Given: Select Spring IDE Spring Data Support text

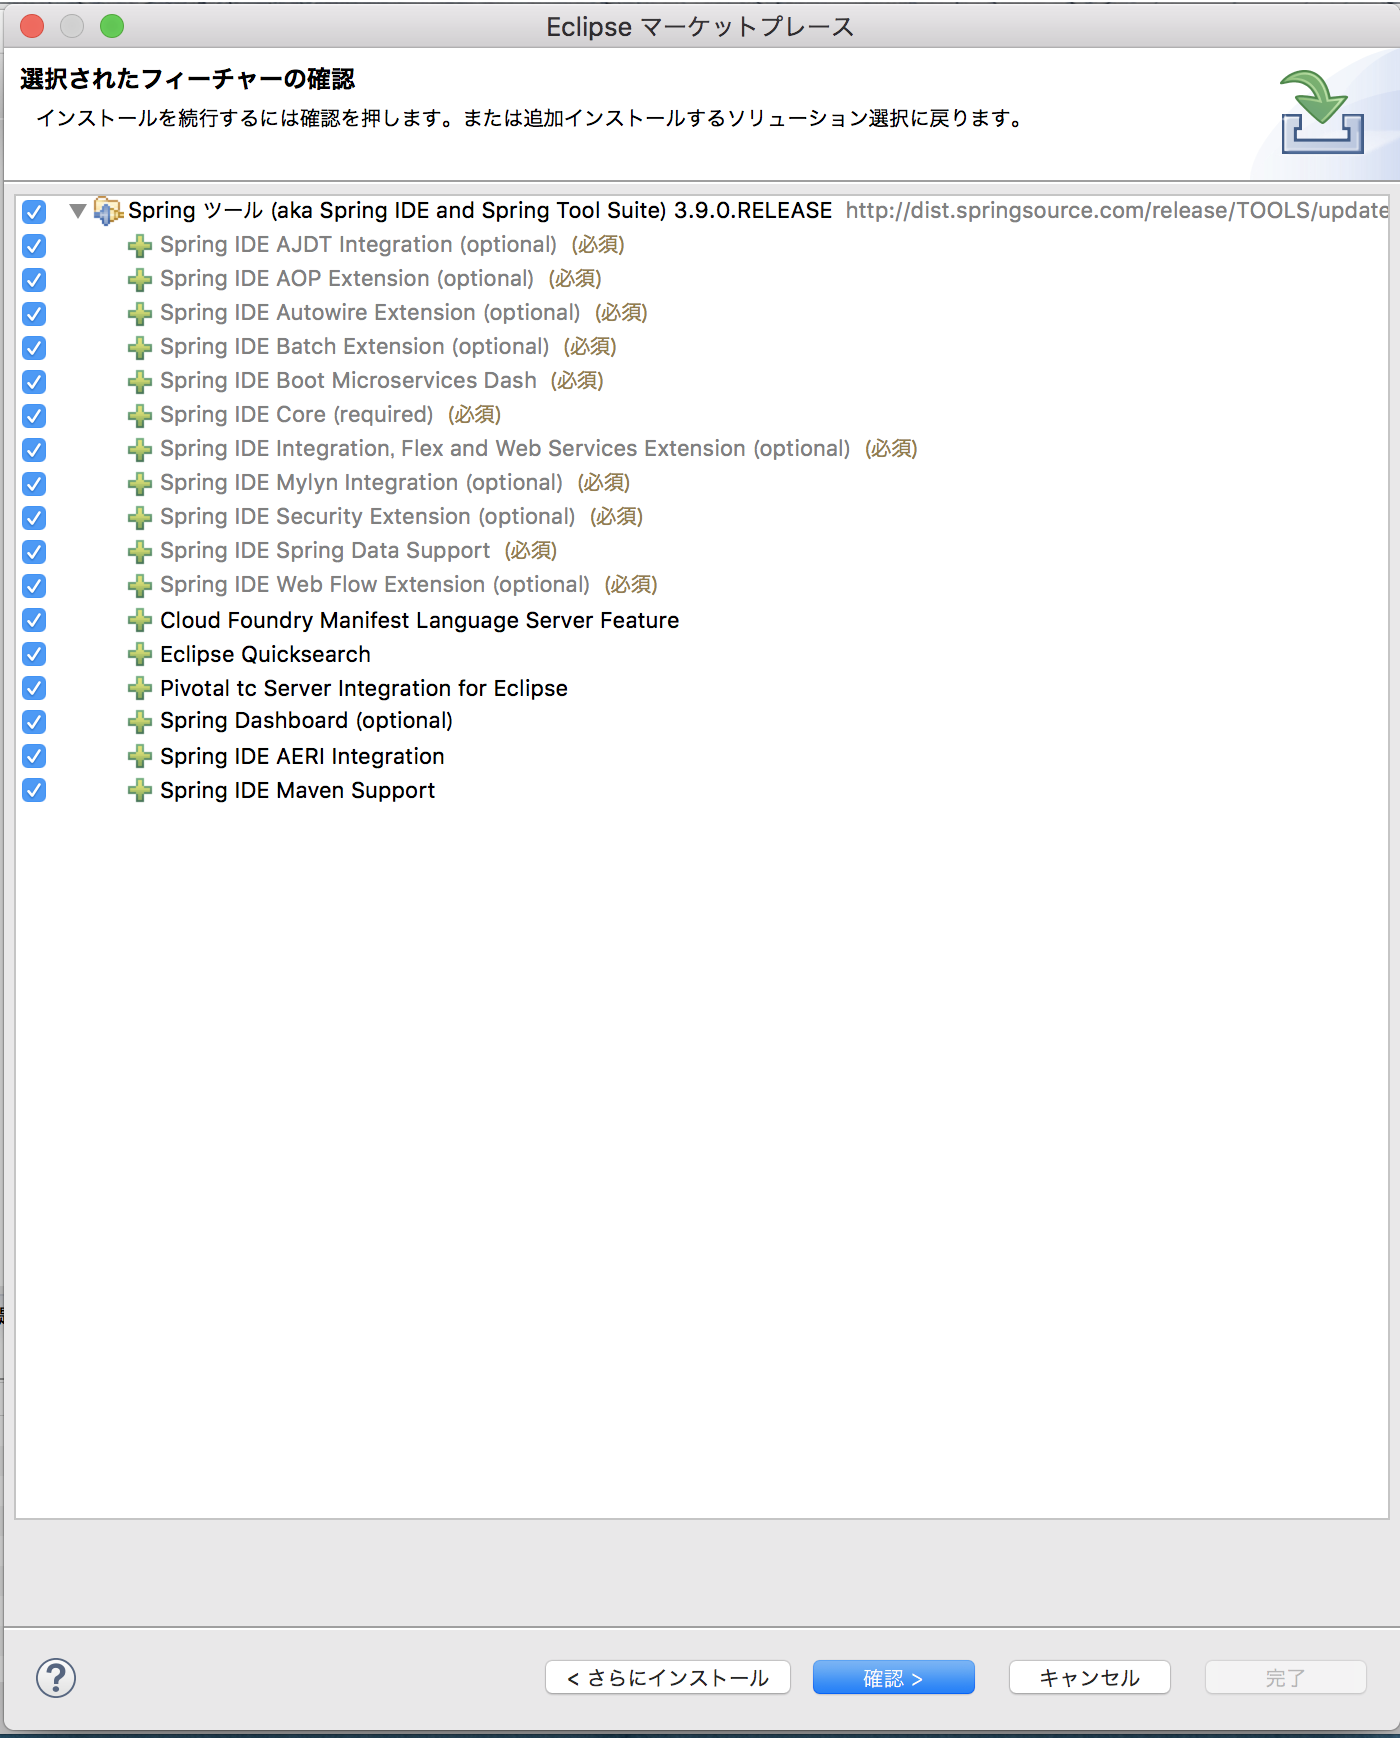Looking at the screenshot, I should (x=325, y=551).
